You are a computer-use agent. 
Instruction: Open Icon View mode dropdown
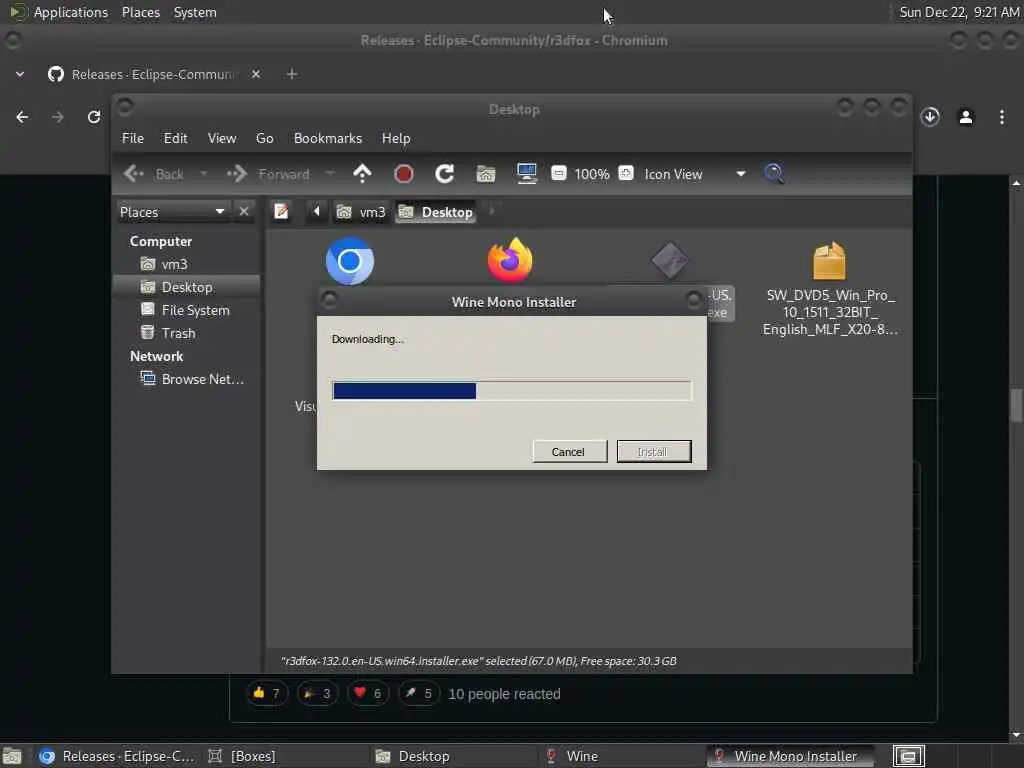click(694, 174)
